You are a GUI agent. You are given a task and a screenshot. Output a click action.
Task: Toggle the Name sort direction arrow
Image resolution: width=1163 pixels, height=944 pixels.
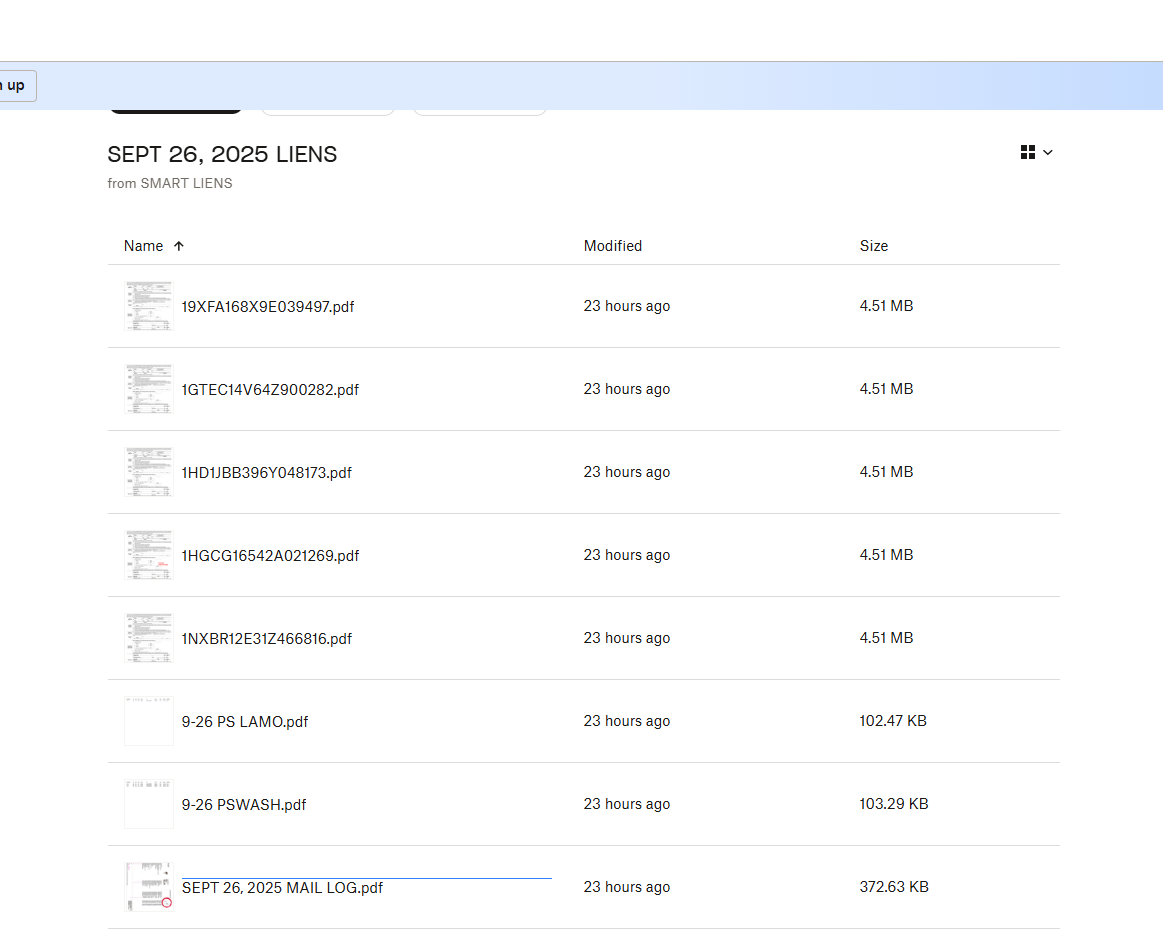click(179, 246)
